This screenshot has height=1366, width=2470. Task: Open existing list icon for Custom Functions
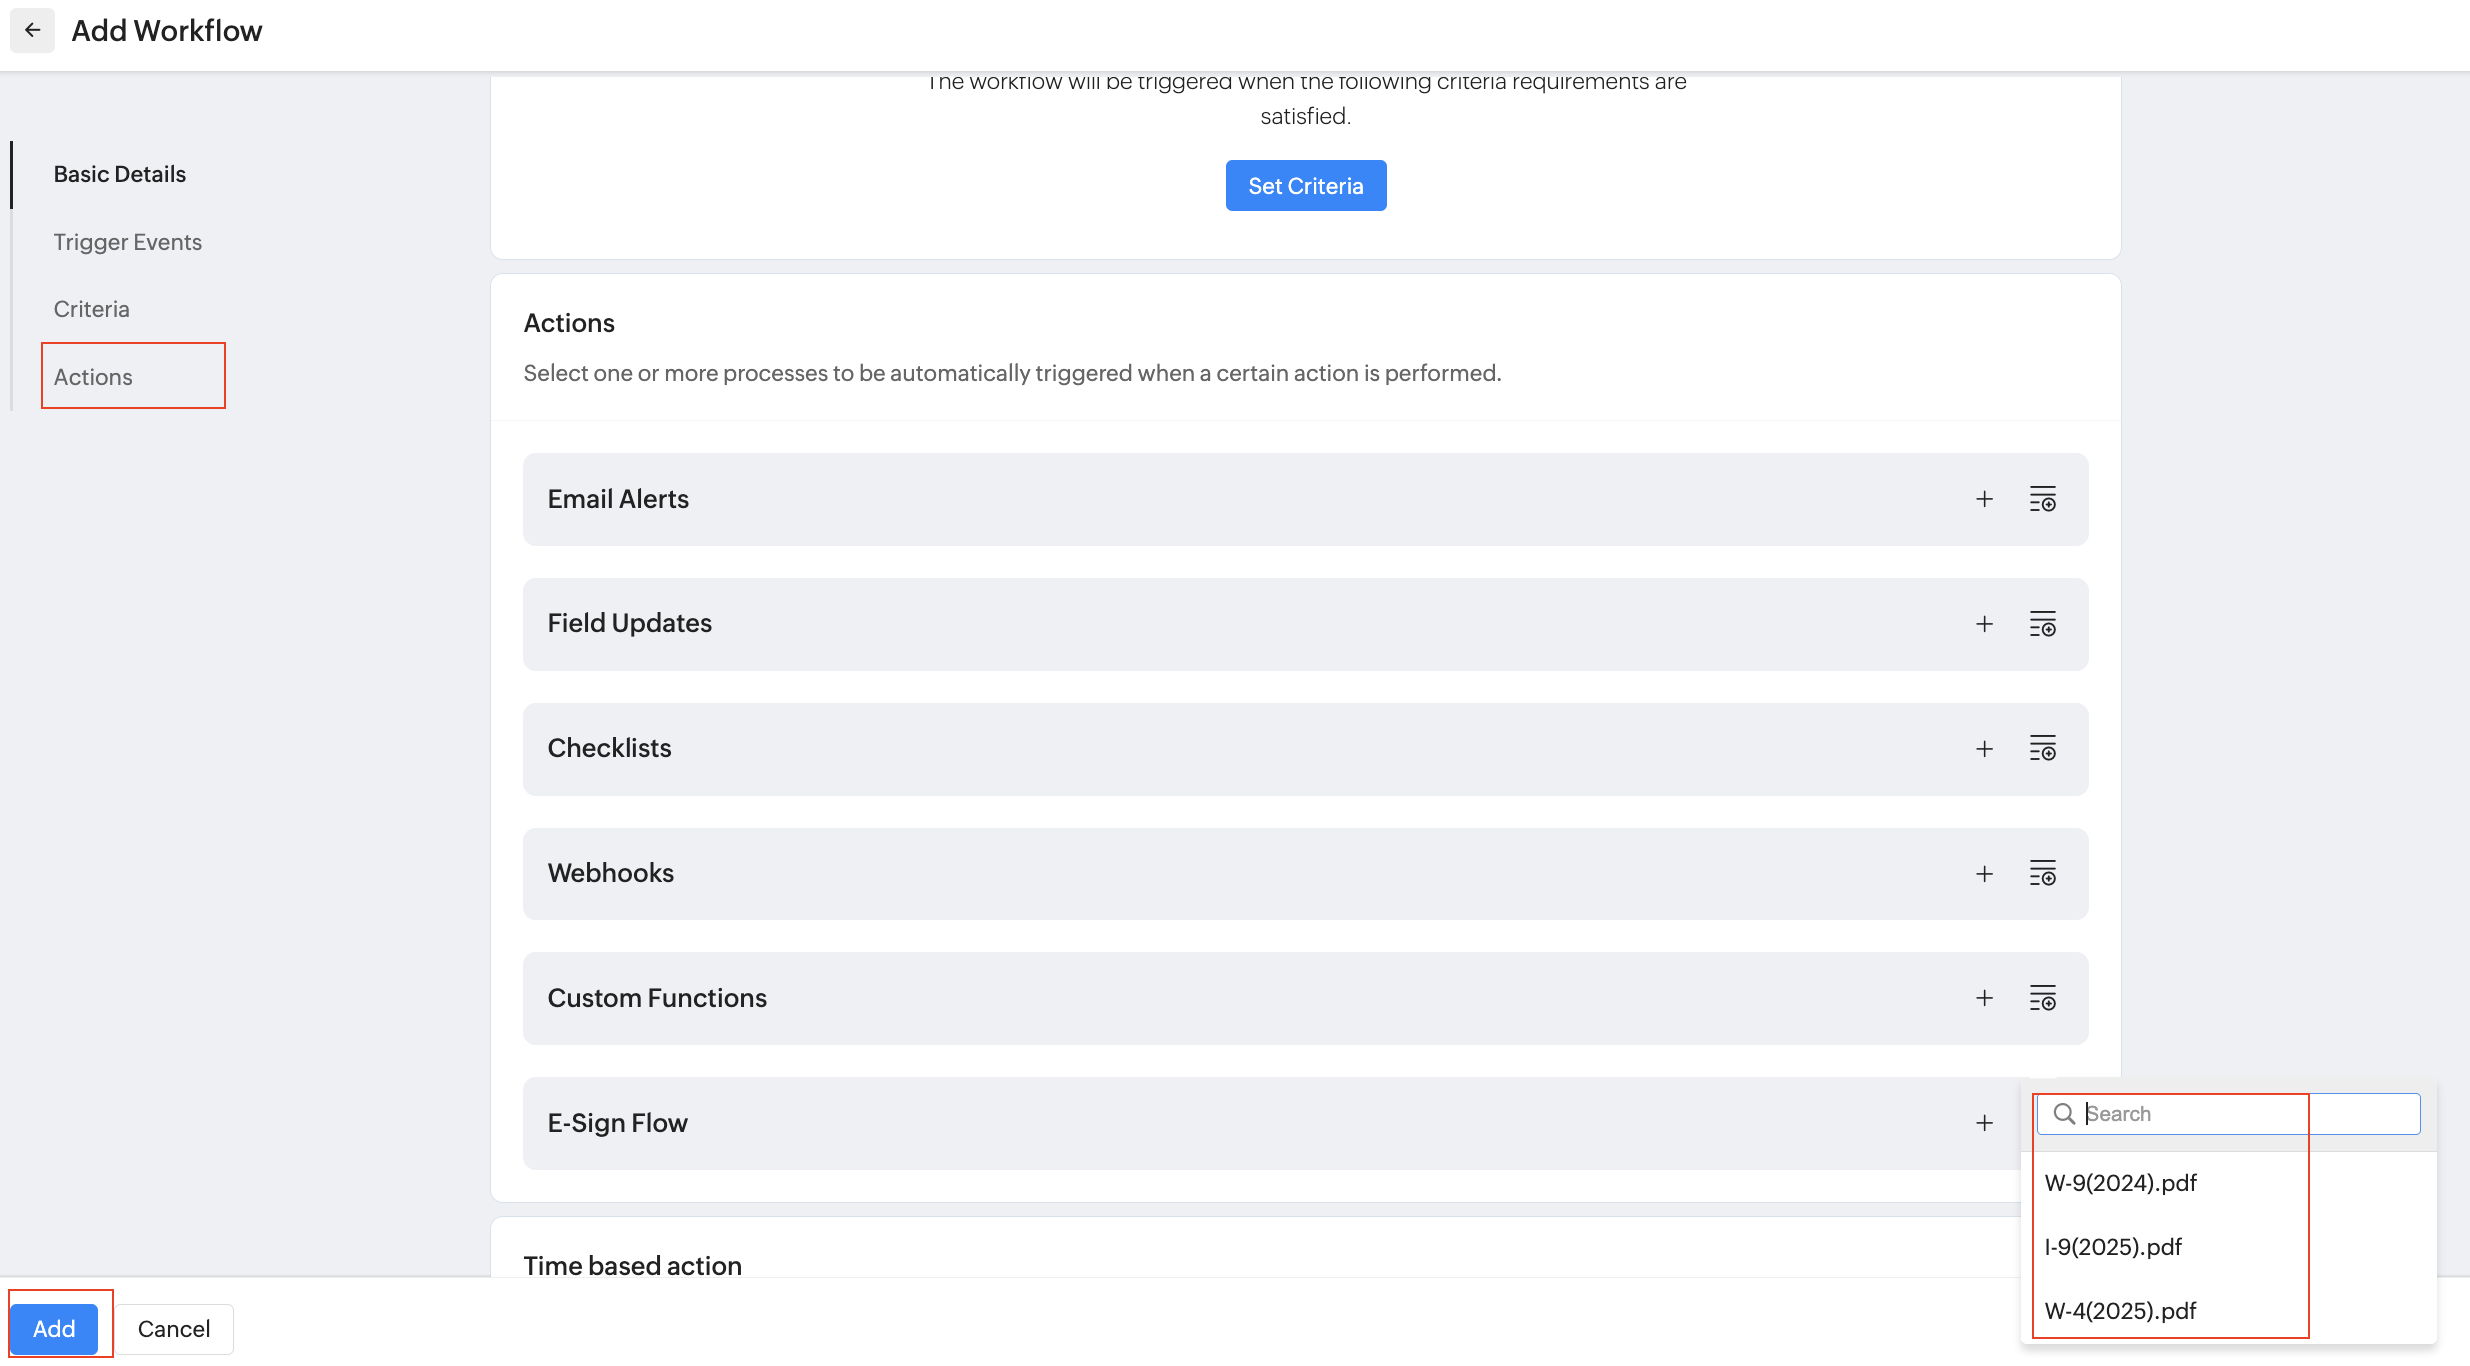coord(2042,998)
